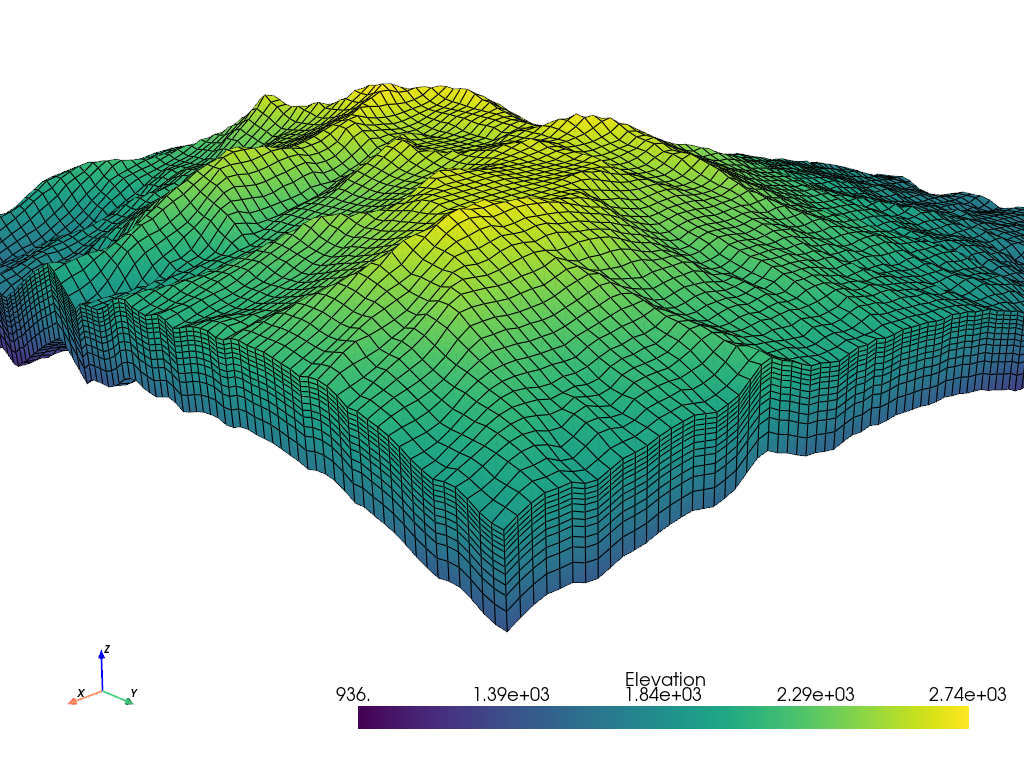Screen dimensions: 1024x768
Task: Click the Z axis label letter
Action: tap(106, 649)
